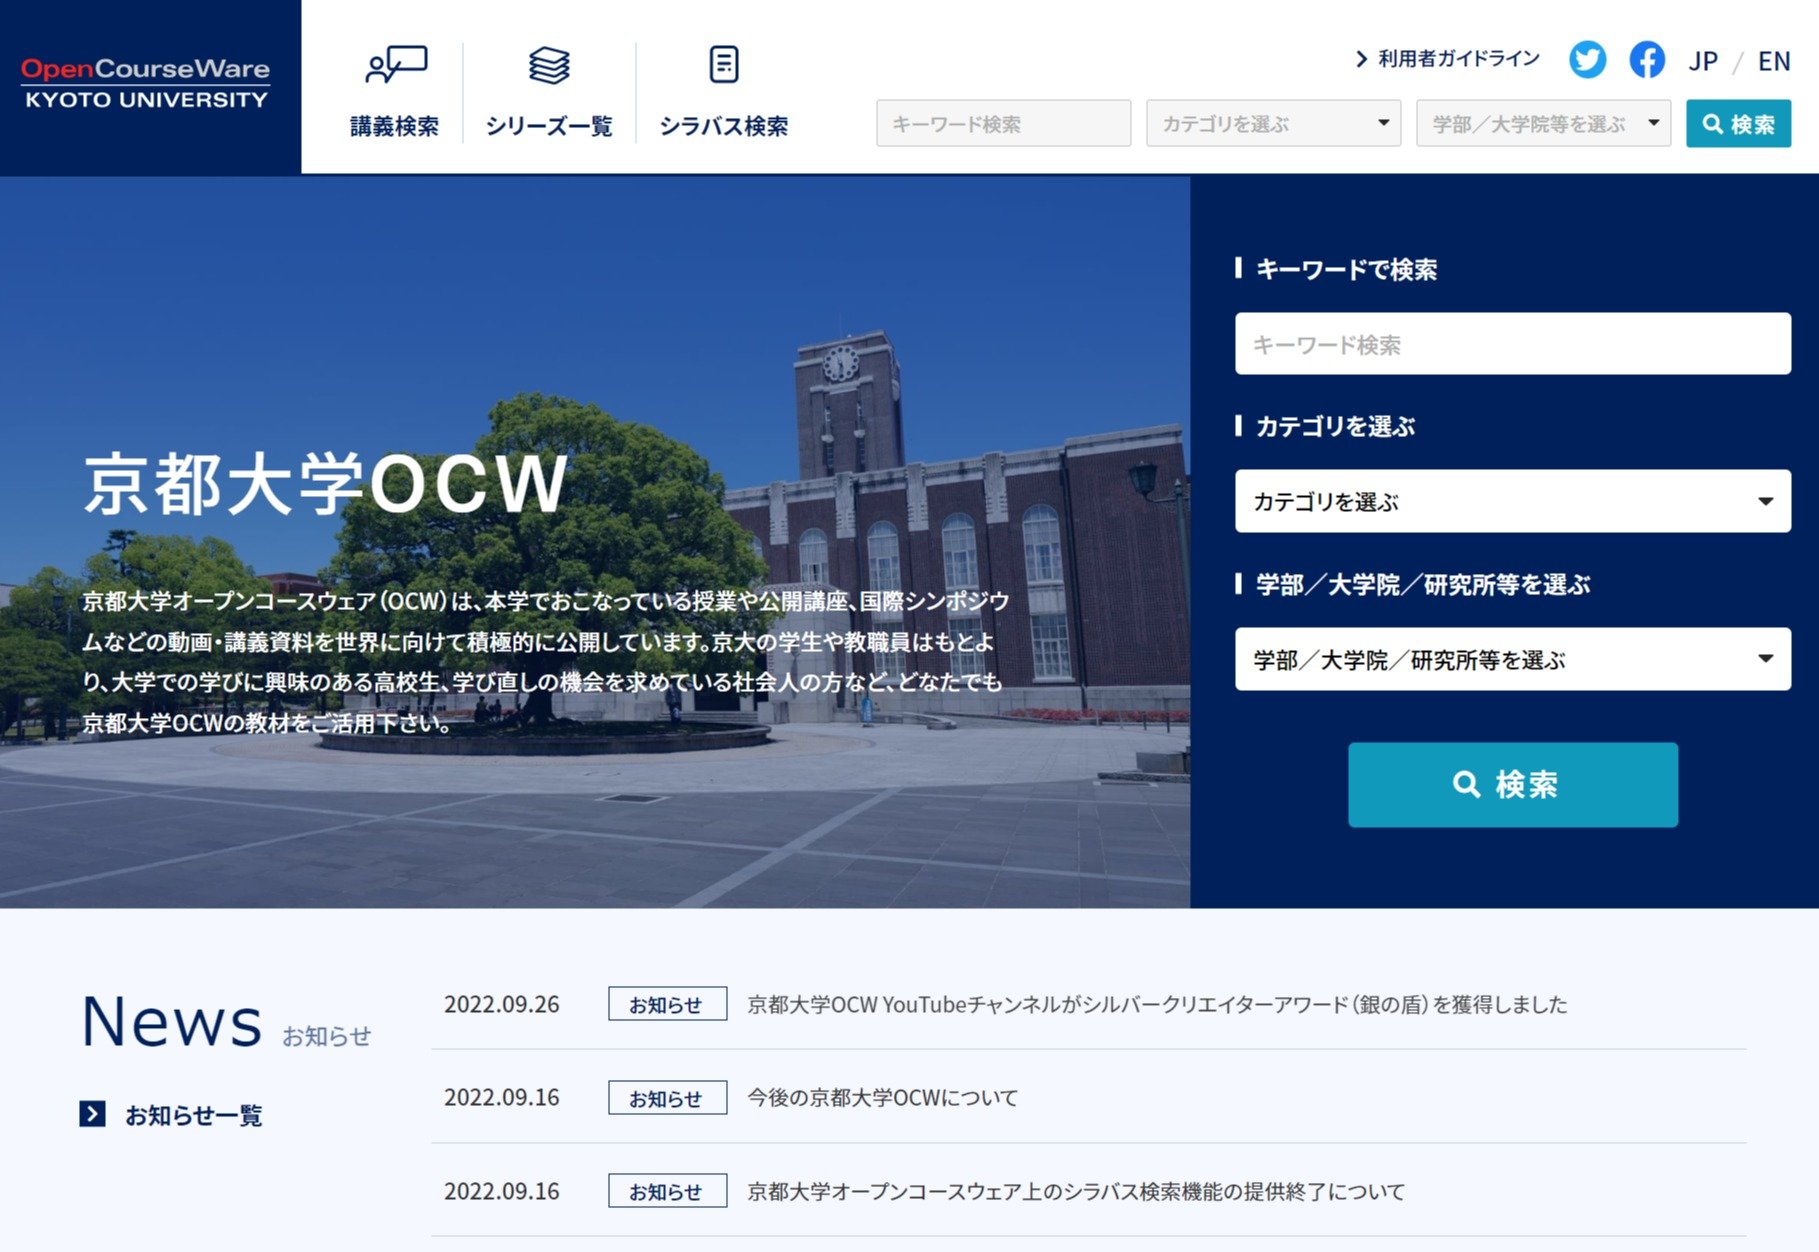The height and width of the screenshot is (1252, 1819).
Task: Switch language to JP
Action: pyautogui.click(x=1702, y=62)
